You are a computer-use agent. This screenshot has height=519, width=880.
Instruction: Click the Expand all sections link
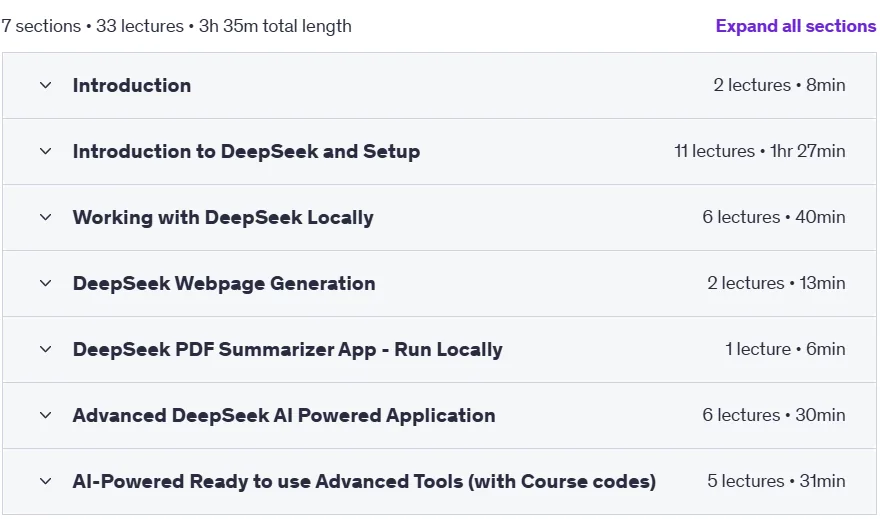pos(795,26)
